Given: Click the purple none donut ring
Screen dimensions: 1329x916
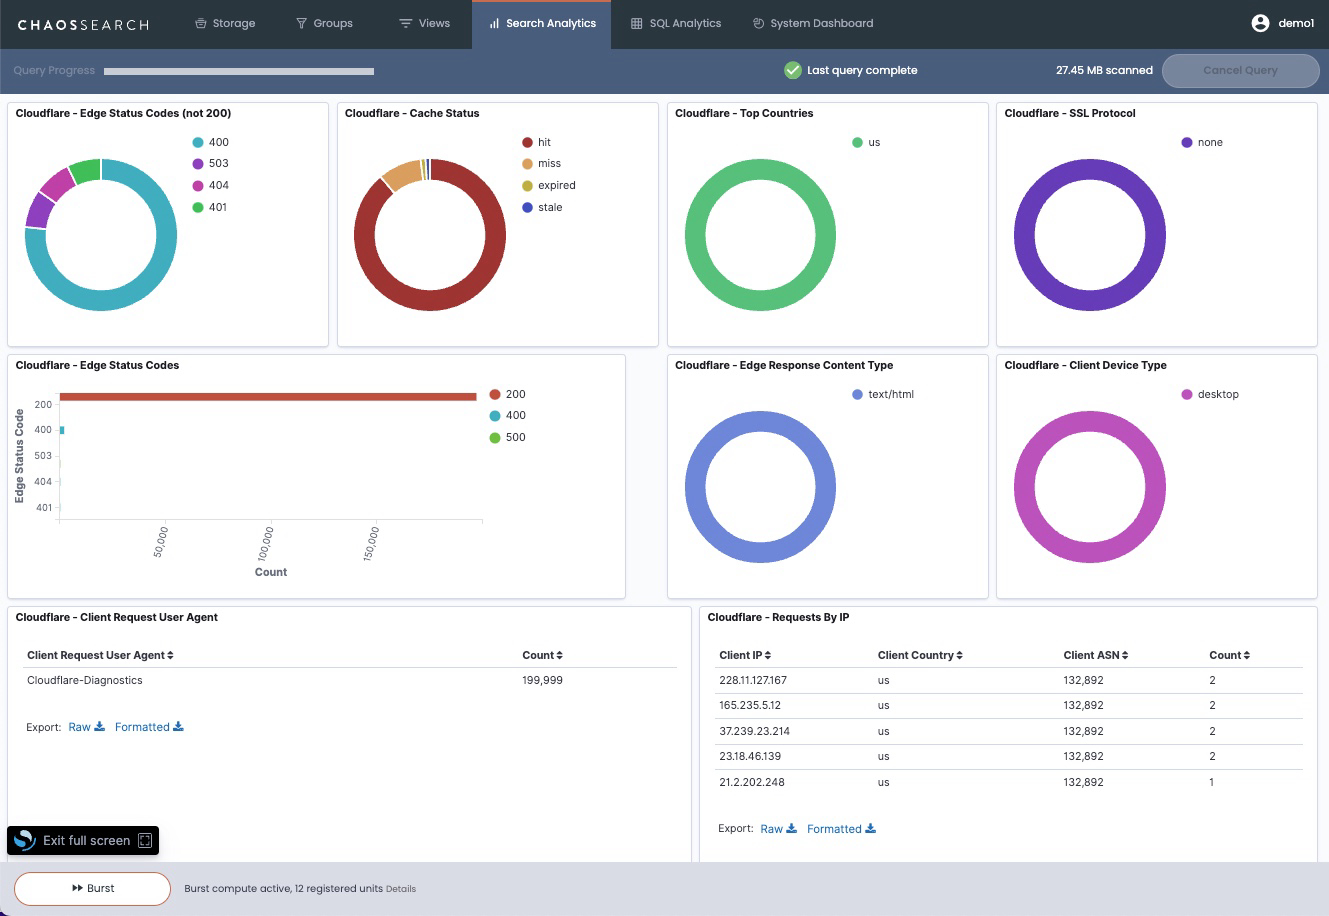Looking at the screenshot, I should [1090, 300].
